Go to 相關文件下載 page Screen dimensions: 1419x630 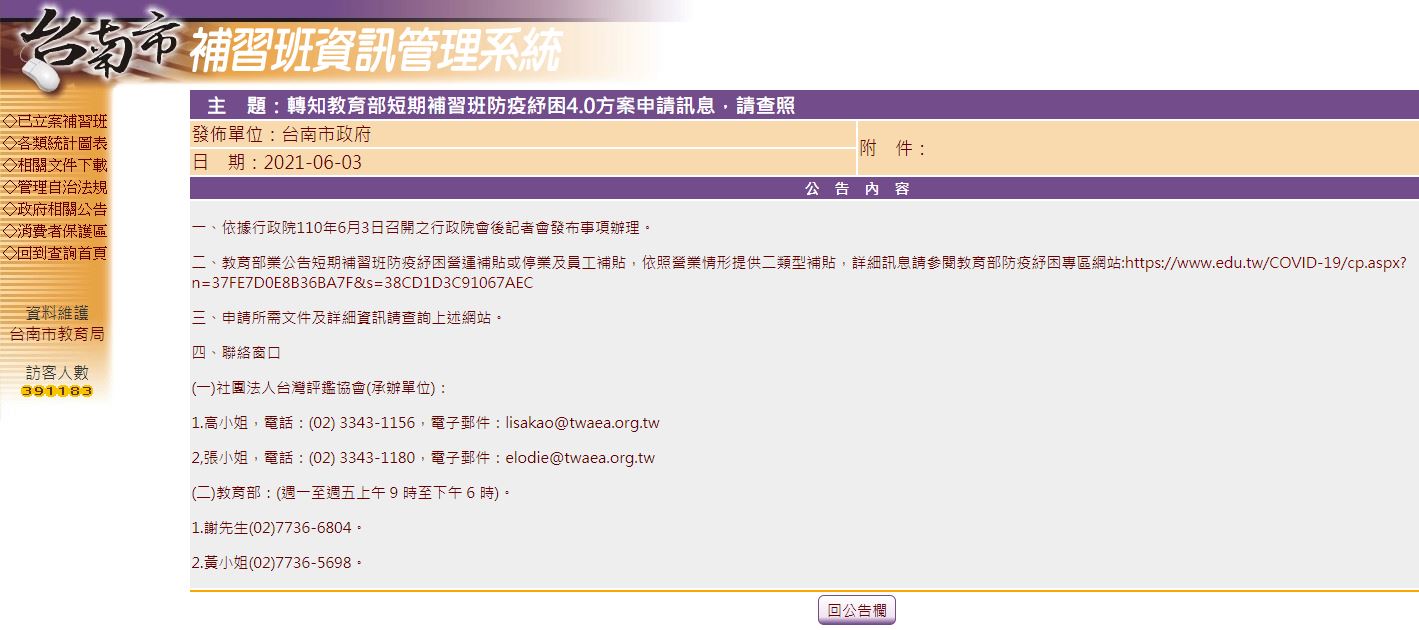[56, 166]
